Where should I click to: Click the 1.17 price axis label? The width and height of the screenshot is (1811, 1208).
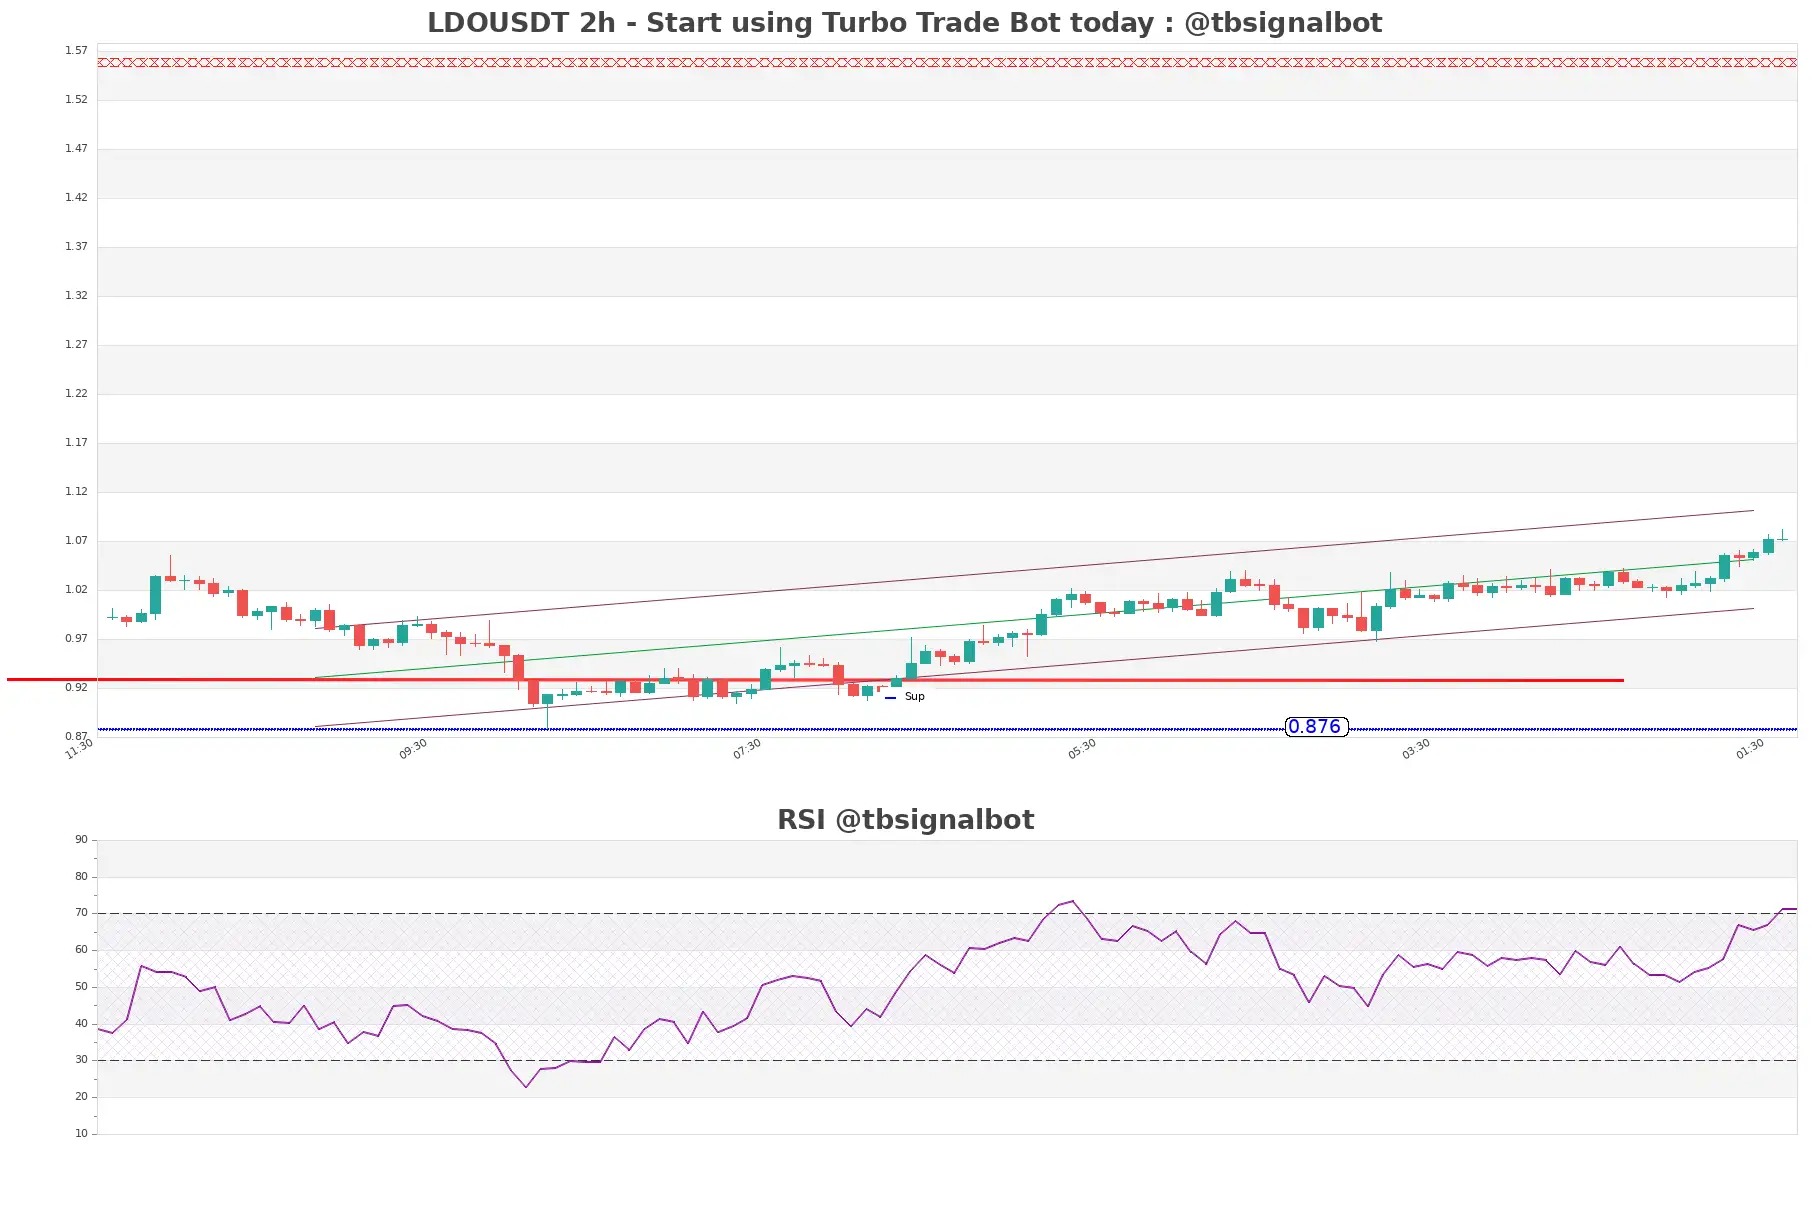click(76, 442)
